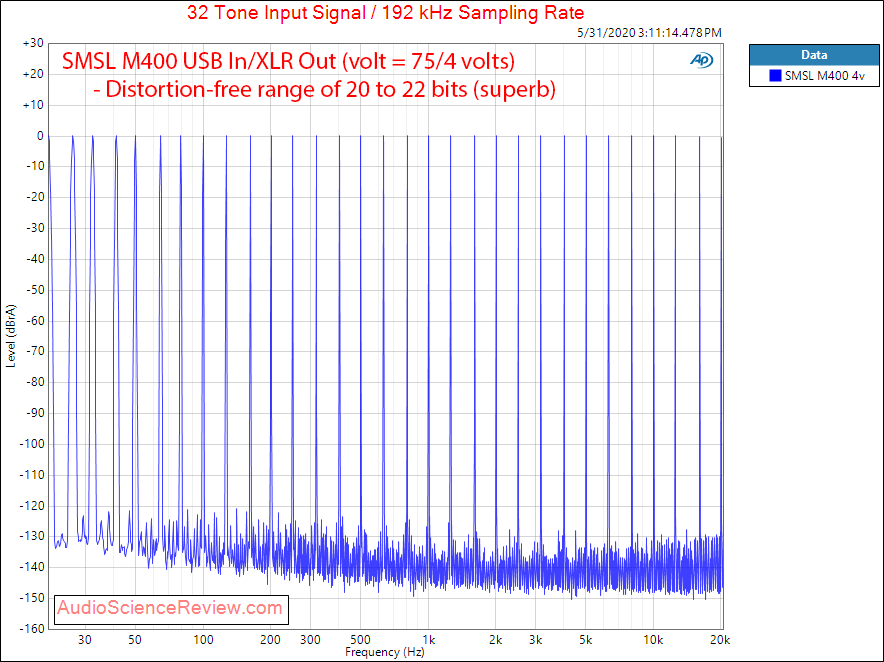Click the "-140" level axis tick label
Viewport: 884px width, 662px height.
pyautogui.click(x=32, y=567)
